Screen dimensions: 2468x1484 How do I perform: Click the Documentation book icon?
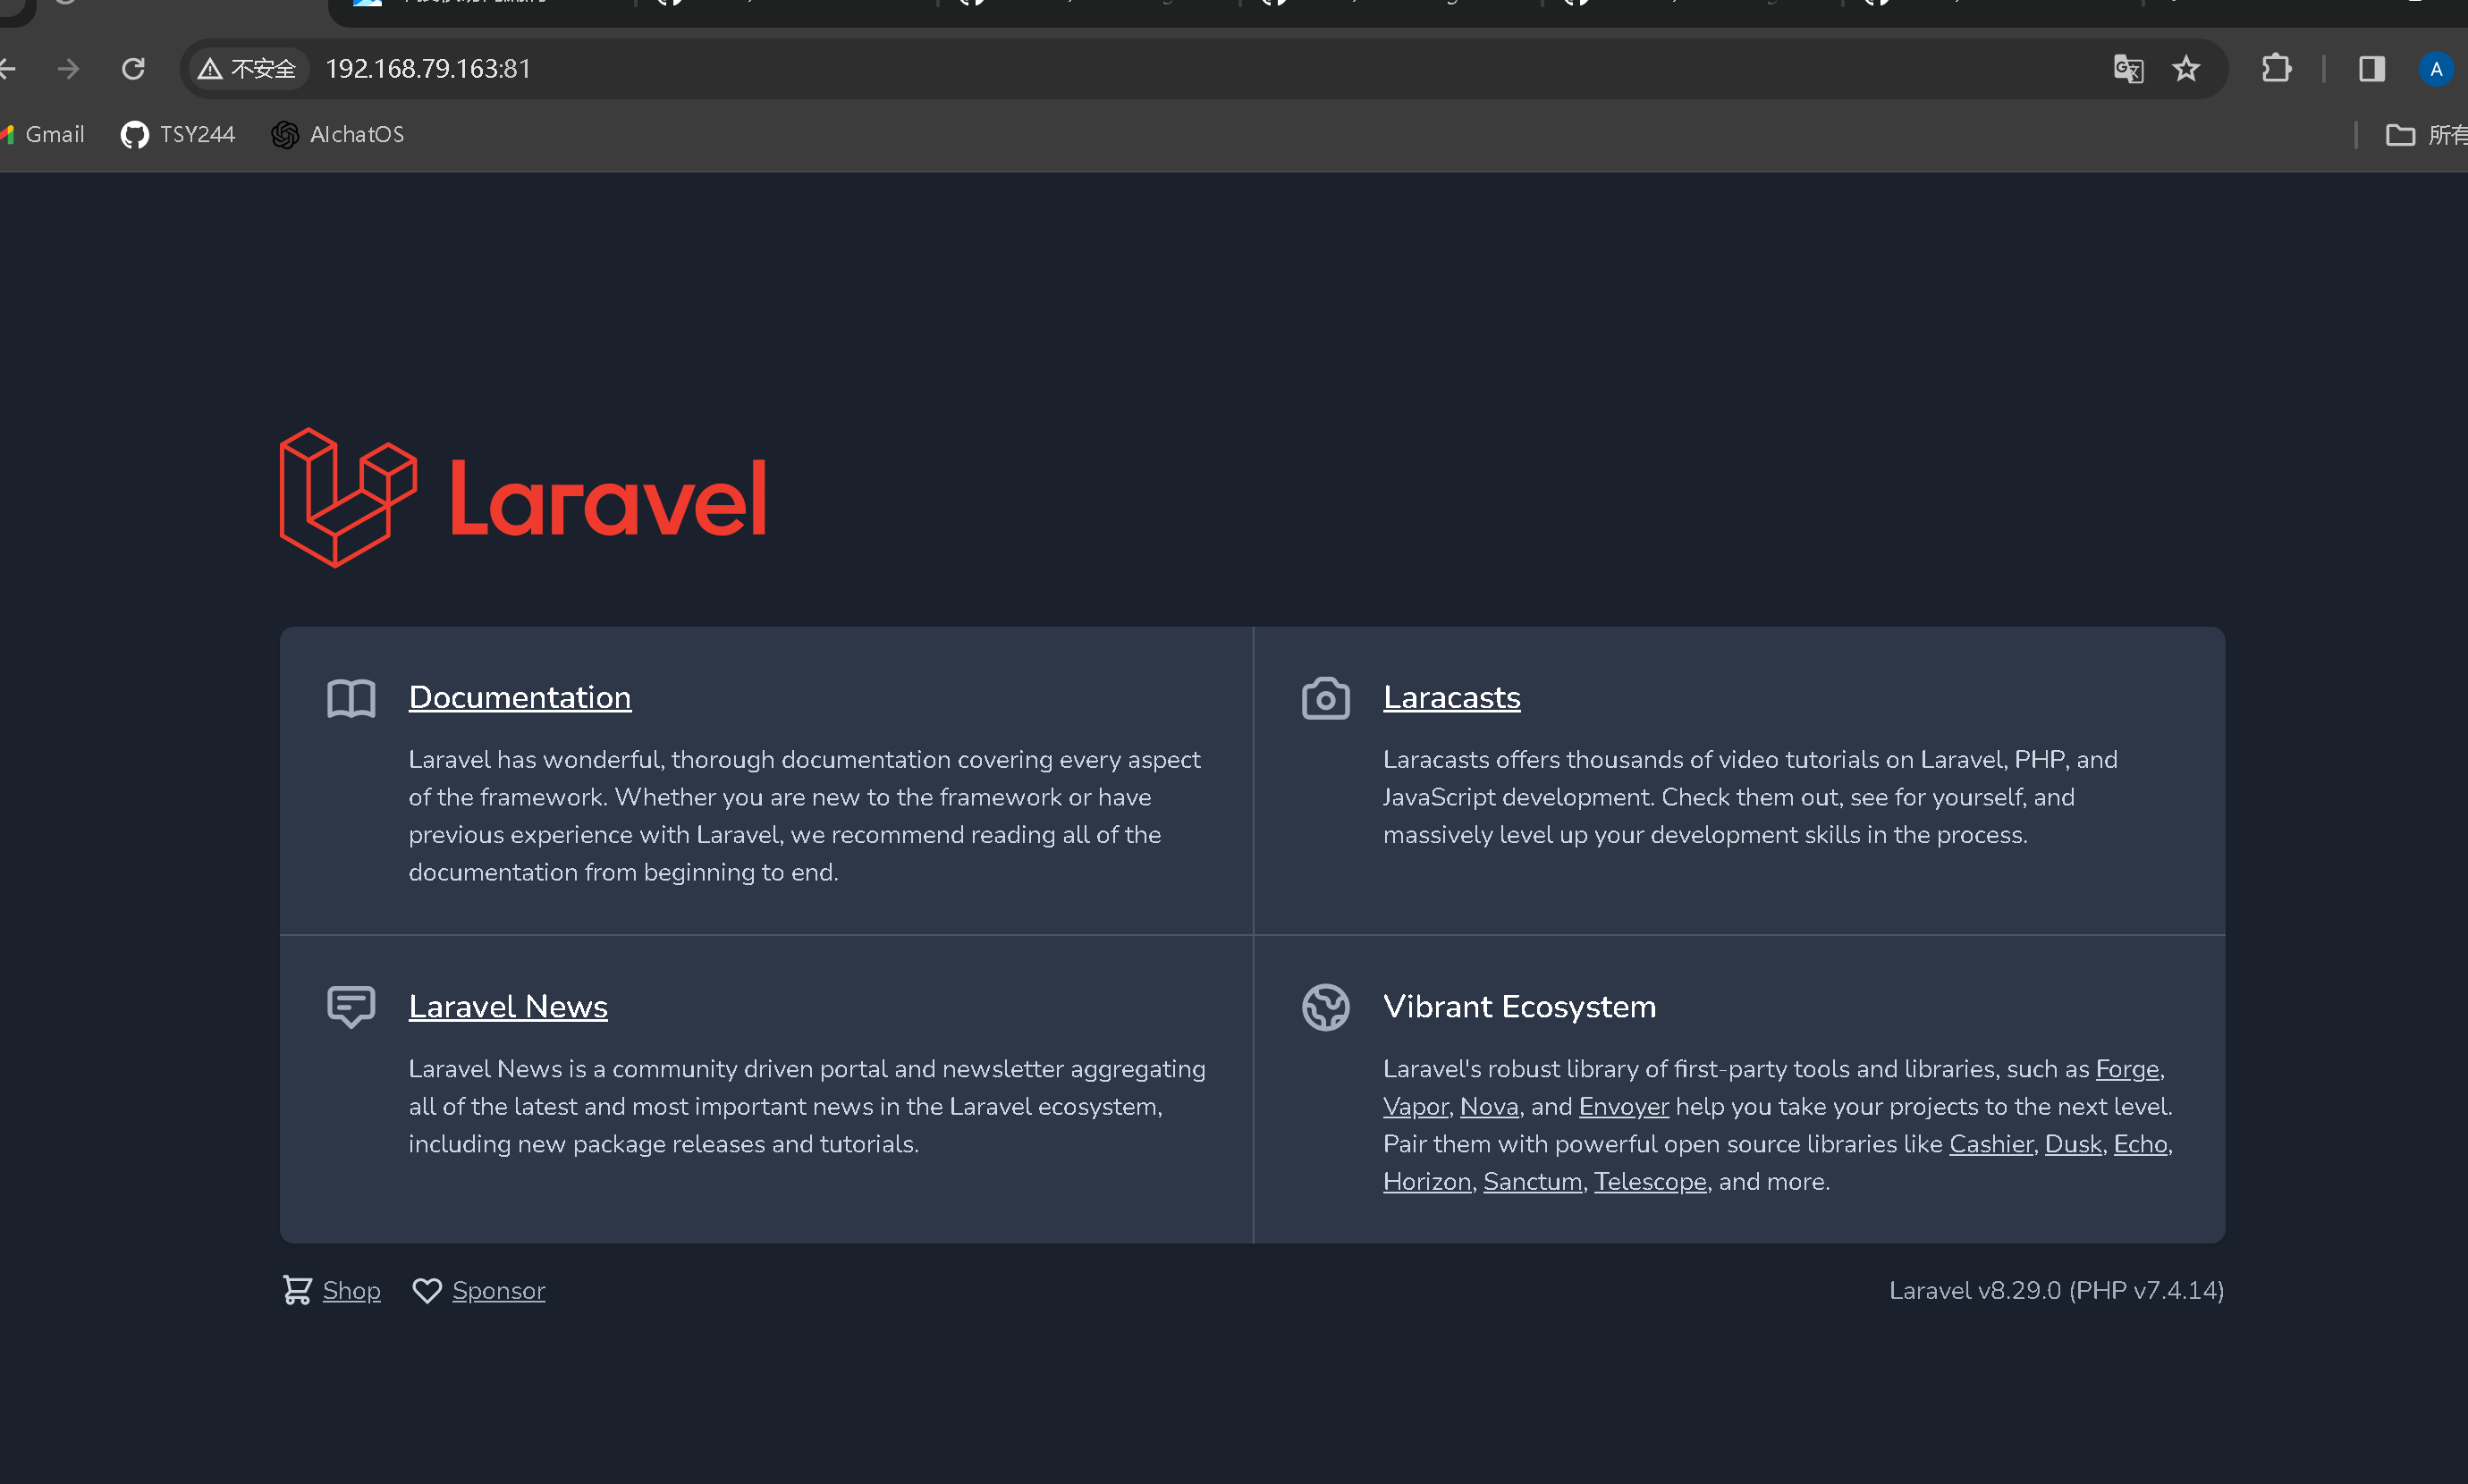[x=351, y=698]
